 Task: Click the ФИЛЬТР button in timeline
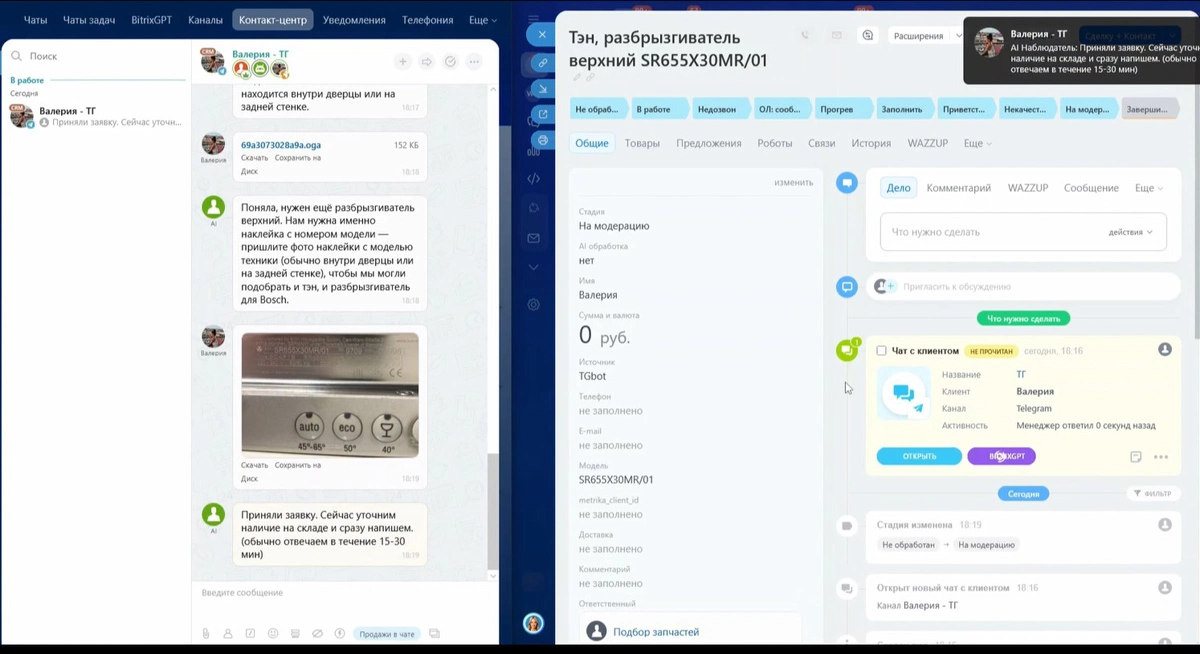(x=1152, y=493)
